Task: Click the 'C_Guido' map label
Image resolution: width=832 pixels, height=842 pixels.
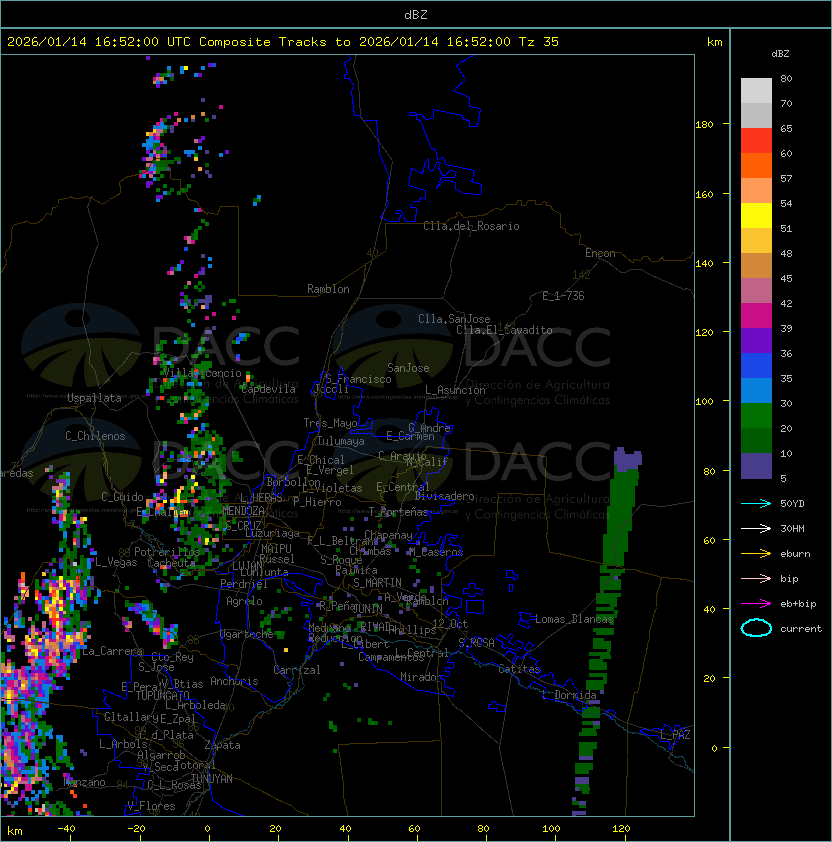Action: pos(122,497)
